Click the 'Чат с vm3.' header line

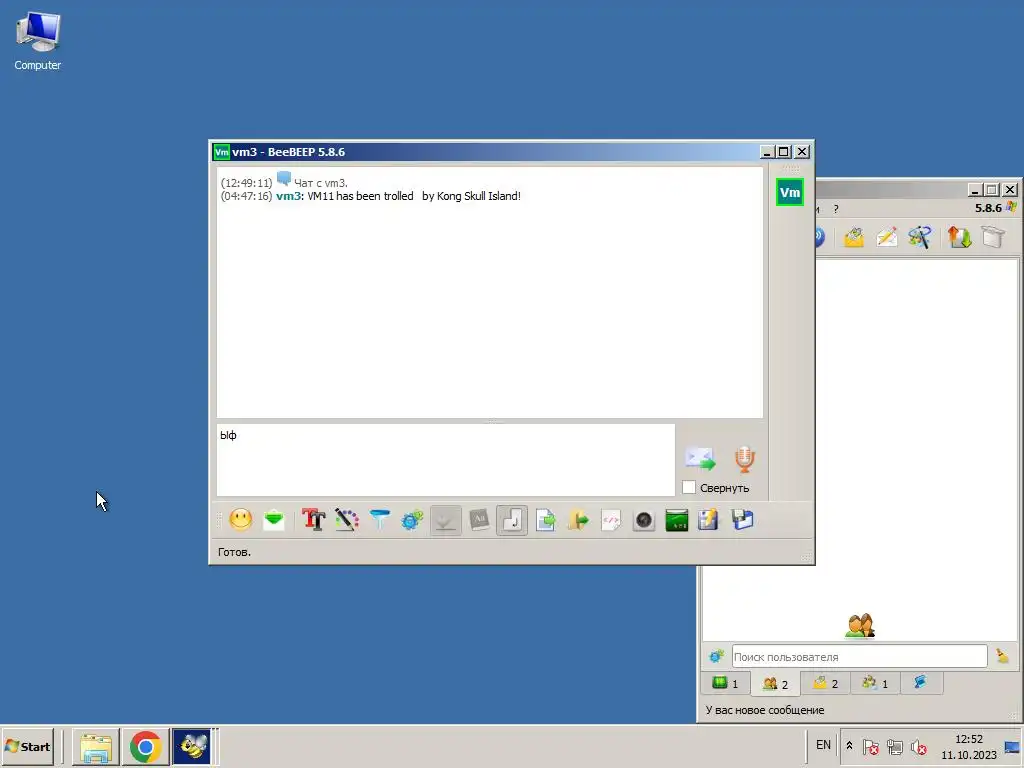click(x=321, y=183)
